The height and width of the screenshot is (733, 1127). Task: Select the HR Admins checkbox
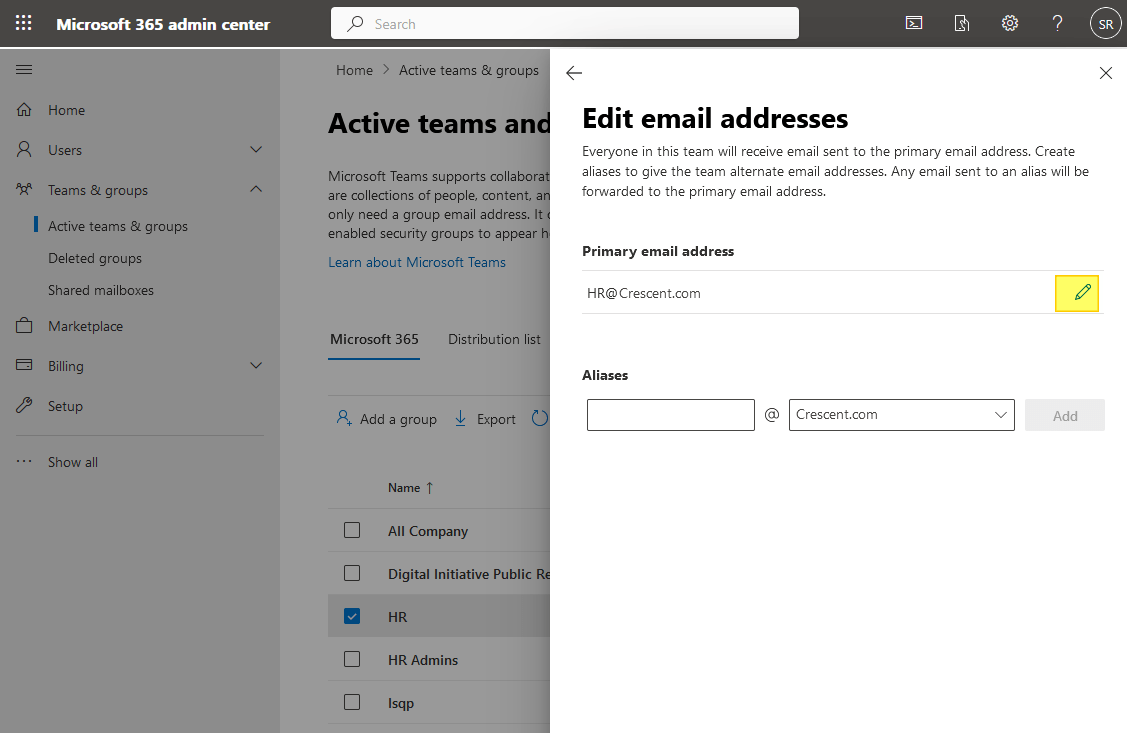click(352, 659)
